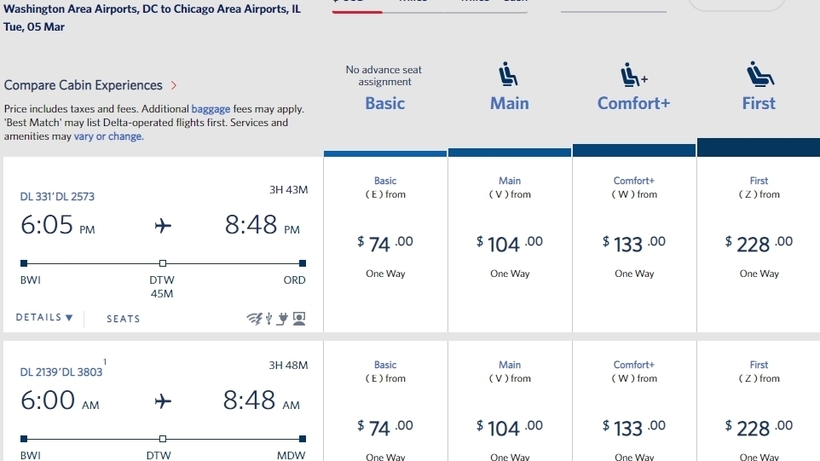Screen dimensions: 820x461
Task: Click the personal video screen amenity icon
Action: [299, 318]
